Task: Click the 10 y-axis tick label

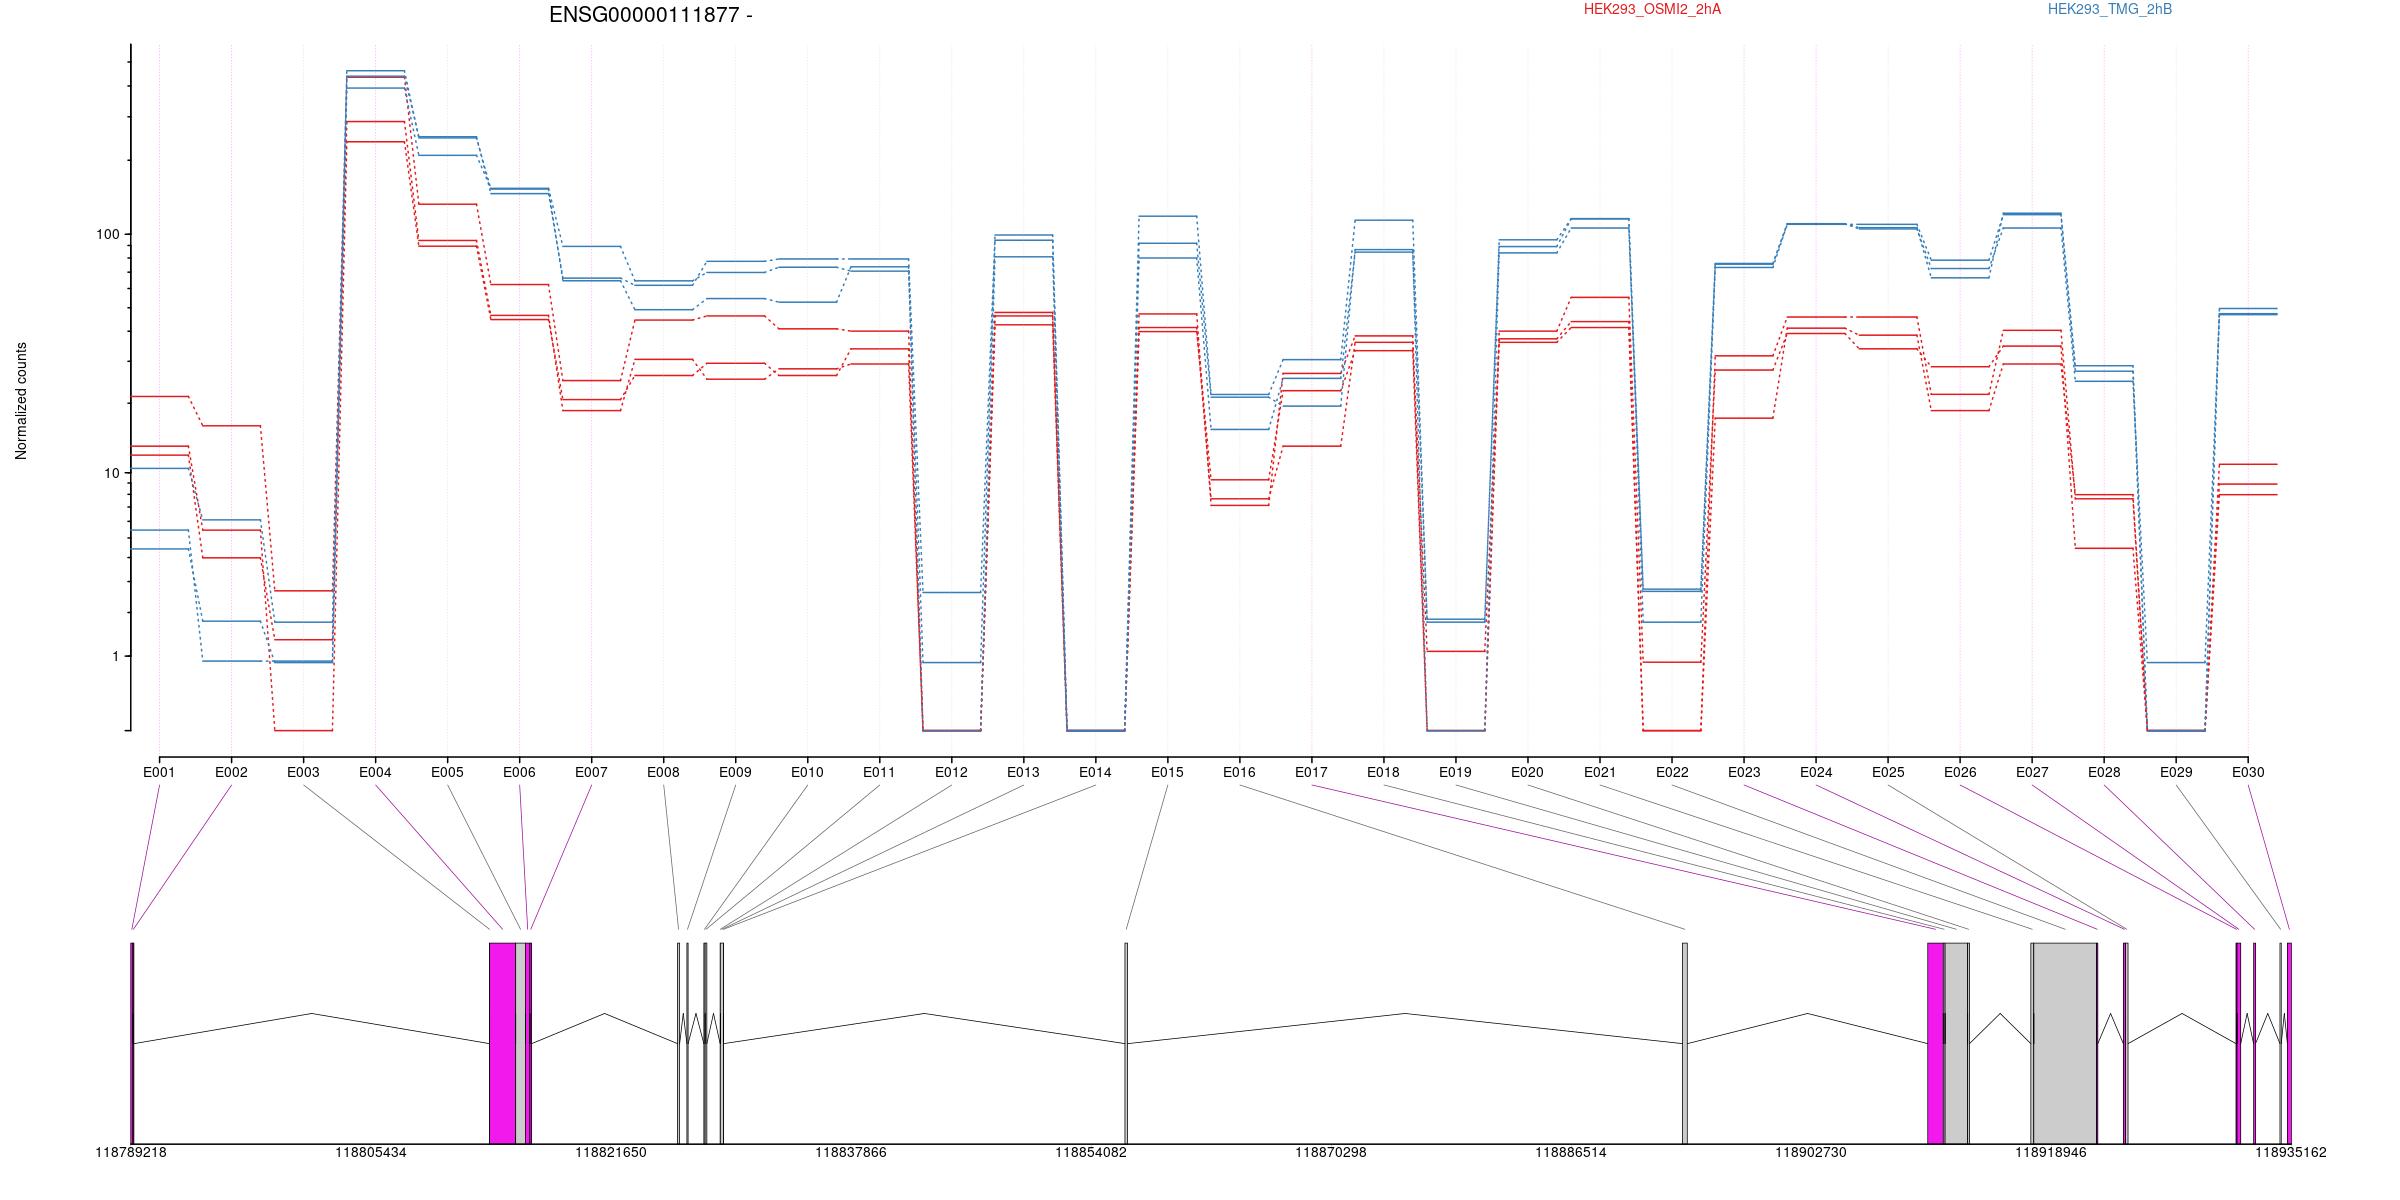Action: click(x=111, y=473)
